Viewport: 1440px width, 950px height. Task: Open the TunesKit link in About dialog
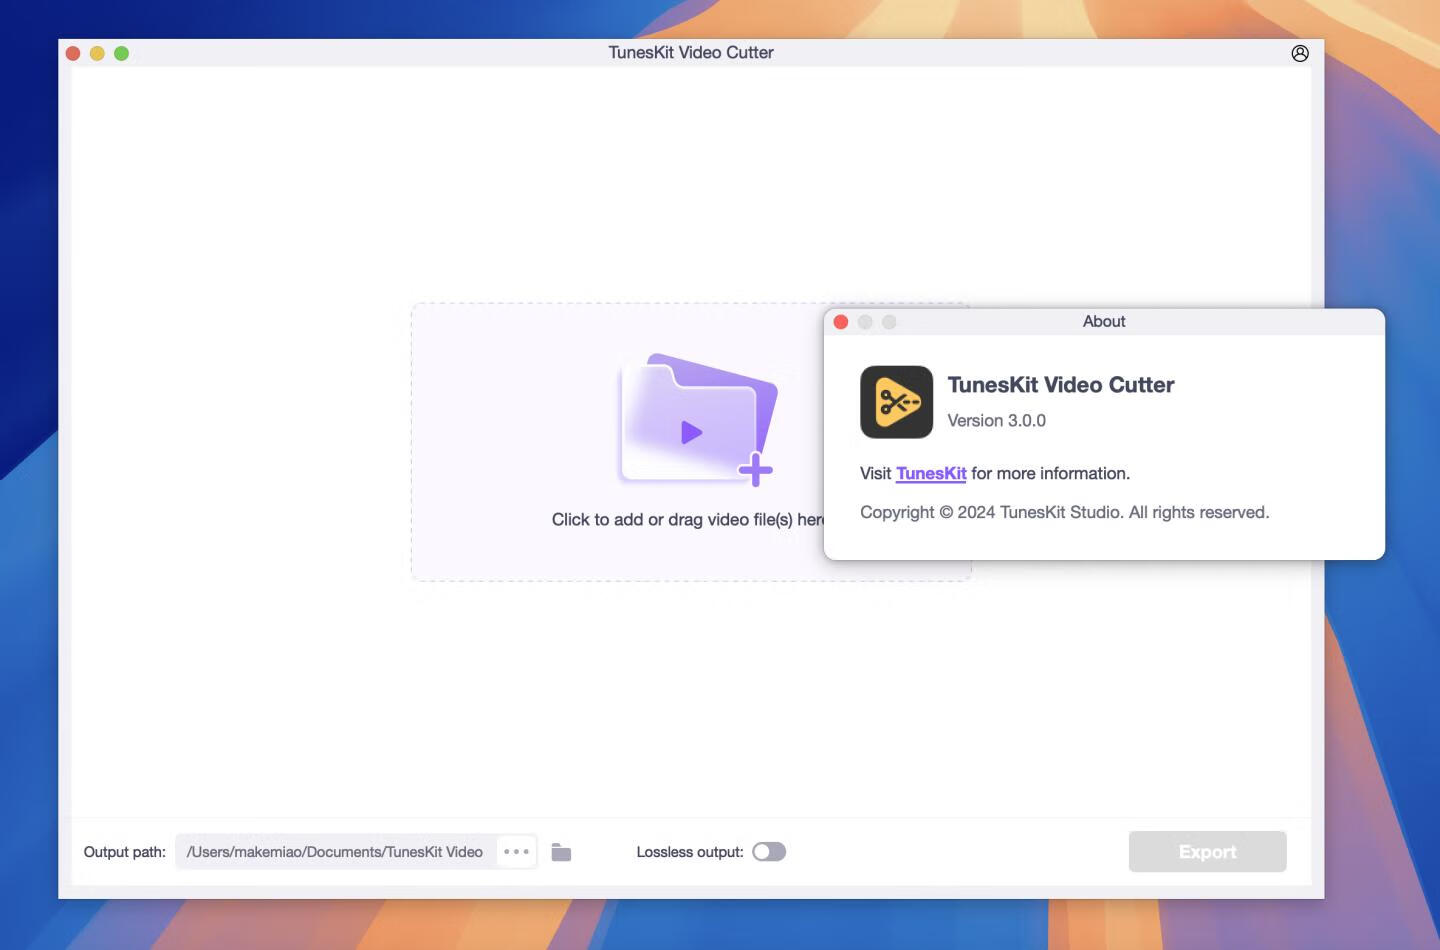coord(931,474)
